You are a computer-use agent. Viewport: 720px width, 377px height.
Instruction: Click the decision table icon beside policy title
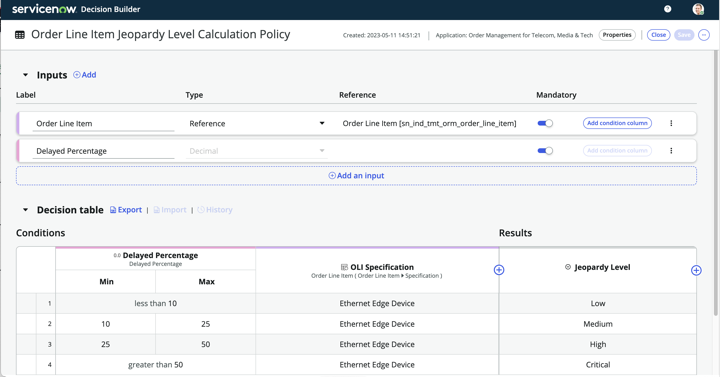click(20, 35)
